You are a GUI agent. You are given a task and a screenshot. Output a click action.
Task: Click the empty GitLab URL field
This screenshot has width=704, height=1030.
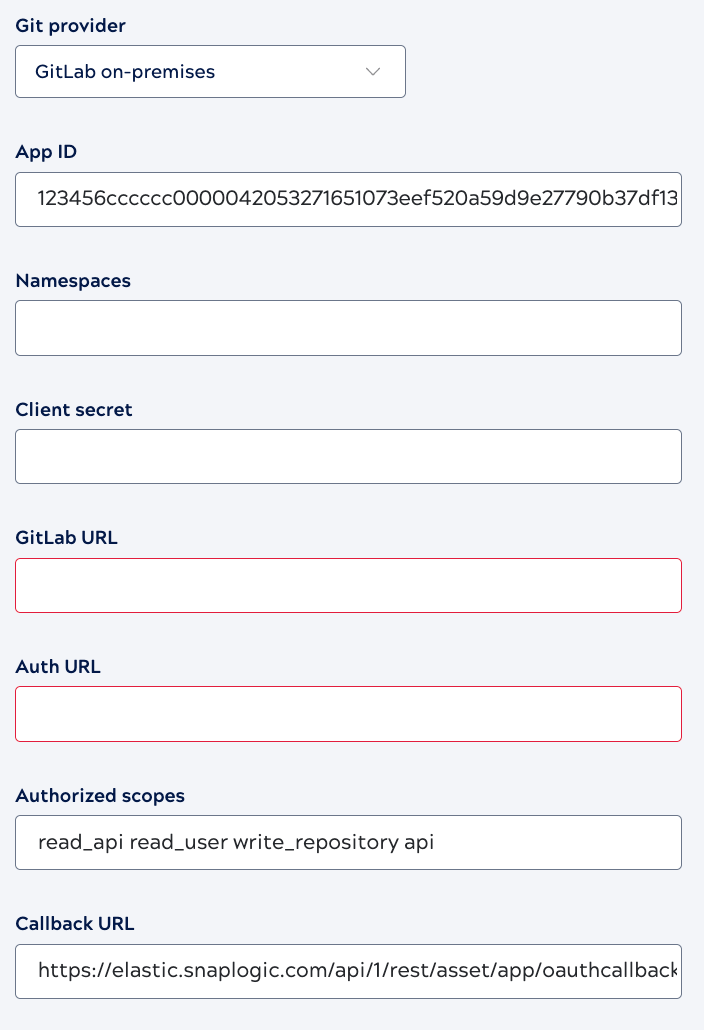click(348, 585)
